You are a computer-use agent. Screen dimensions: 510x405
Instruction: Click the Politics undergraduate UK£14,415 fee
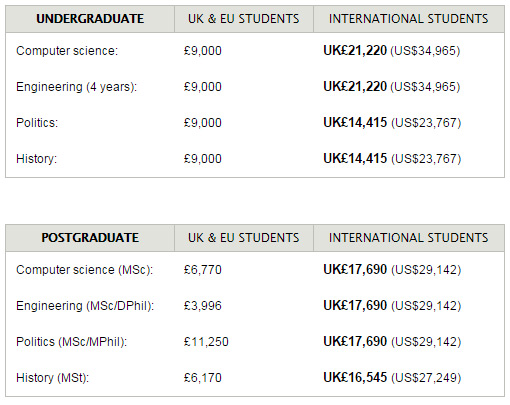355,122
